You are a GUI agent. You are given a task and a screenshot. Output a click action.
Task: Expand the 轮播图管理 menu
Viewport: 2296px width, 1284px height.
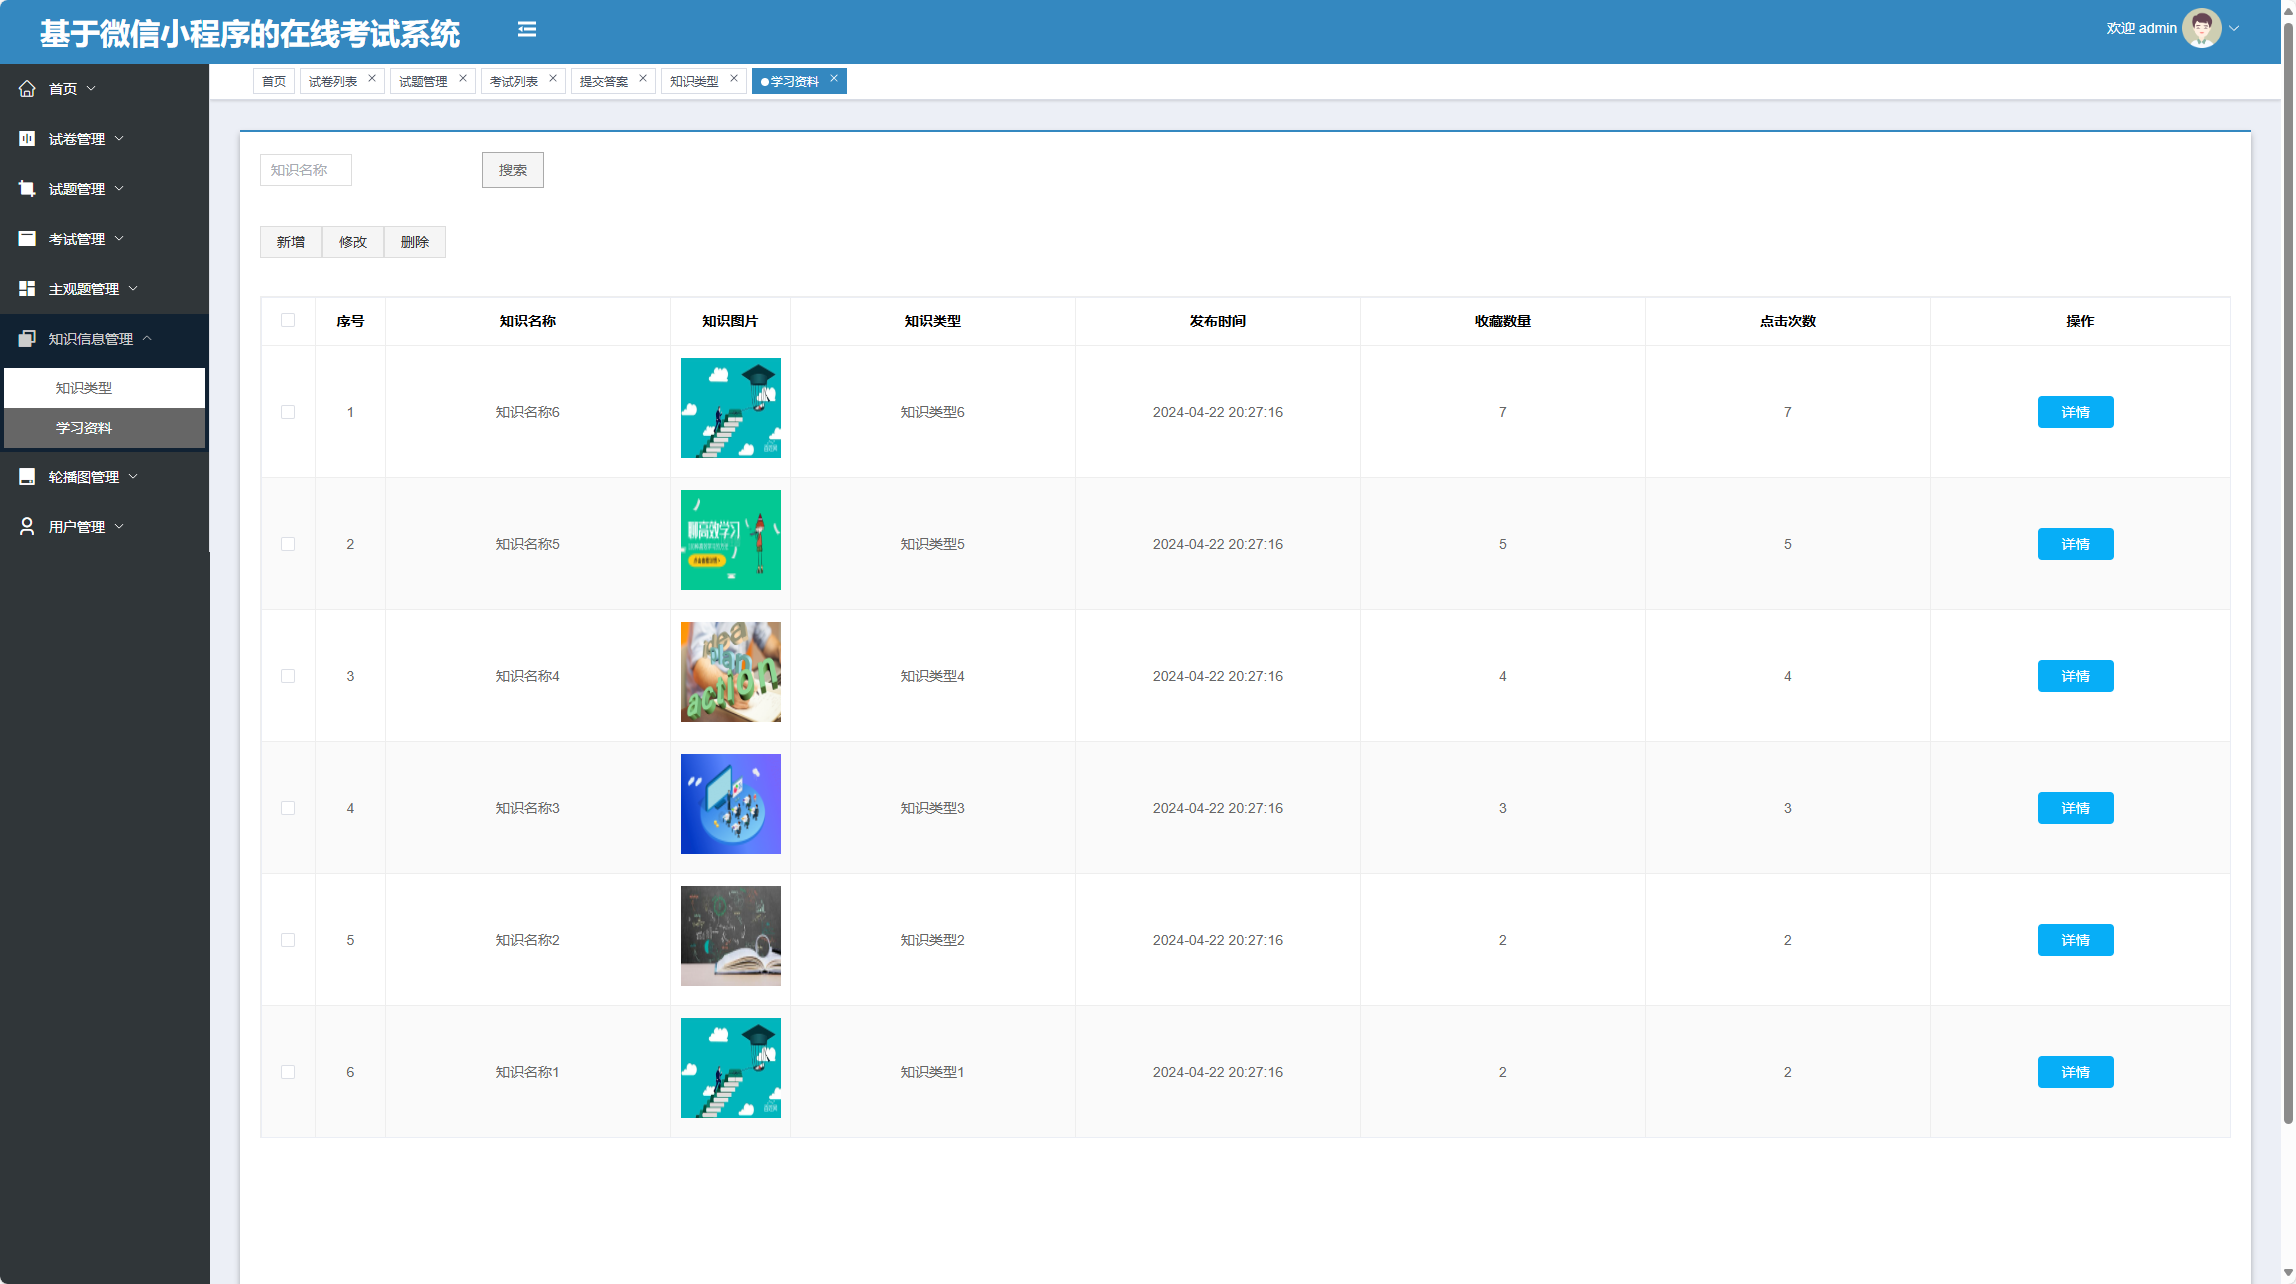click(84, 477)
